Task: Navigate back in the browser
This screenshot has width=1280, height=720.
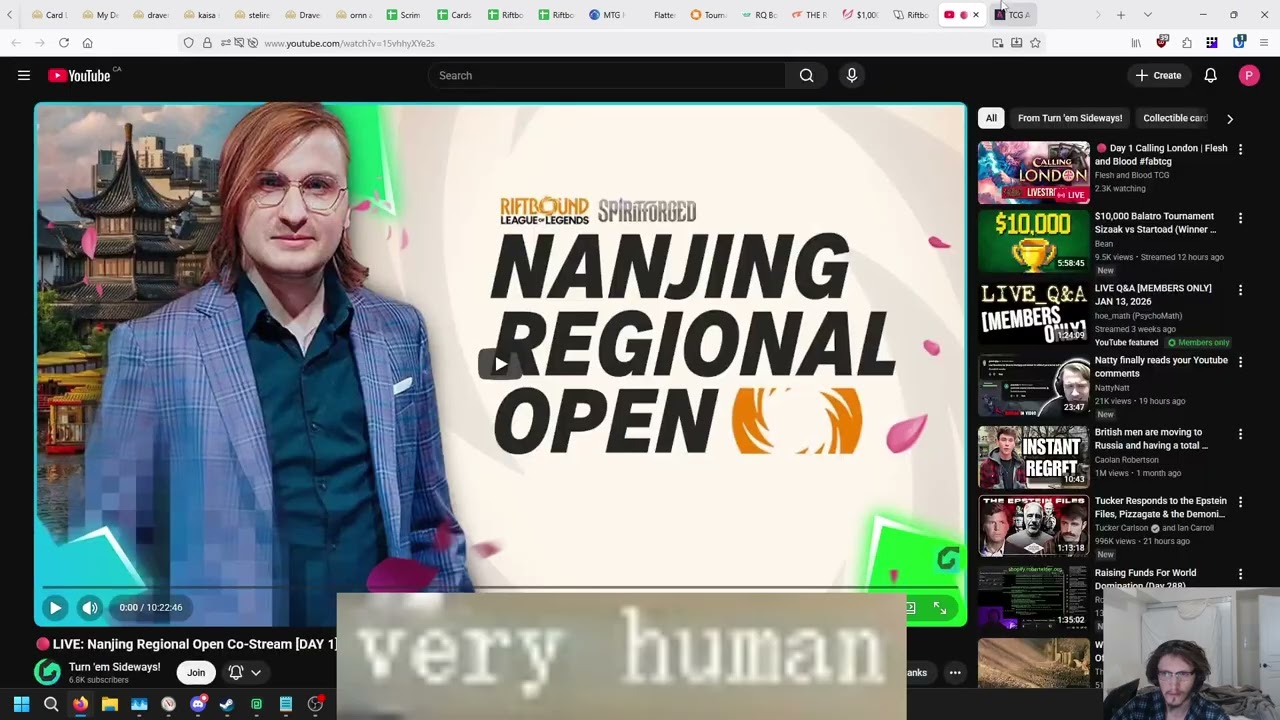Action: click(16, 43)
